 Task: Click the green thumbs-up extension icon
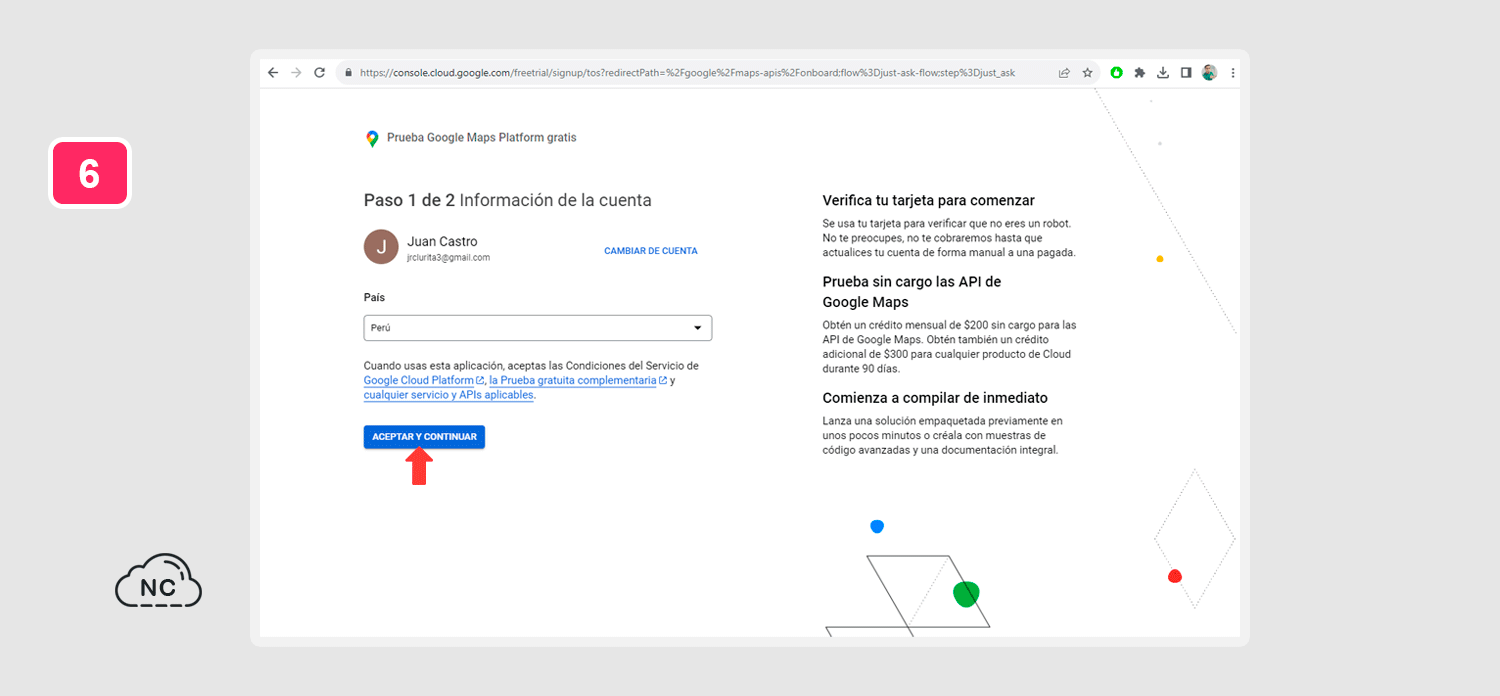pyautogui.click(x=1116, y=73)
